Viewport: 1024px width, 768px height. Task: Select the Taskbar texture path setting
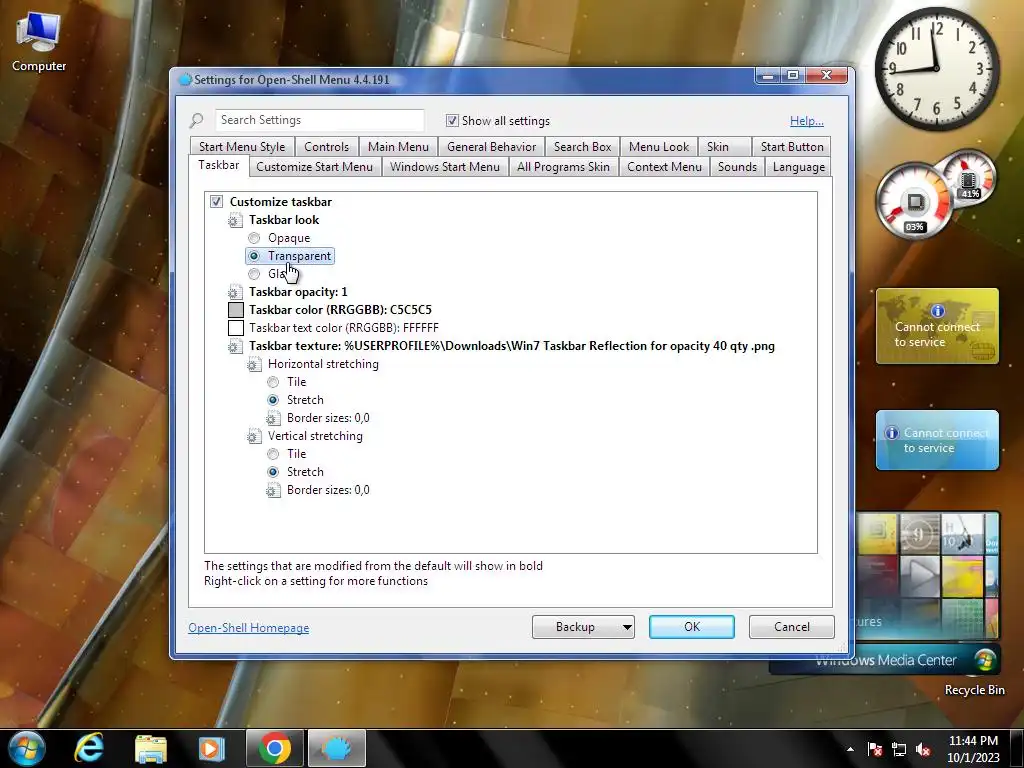tap(511, 346)
